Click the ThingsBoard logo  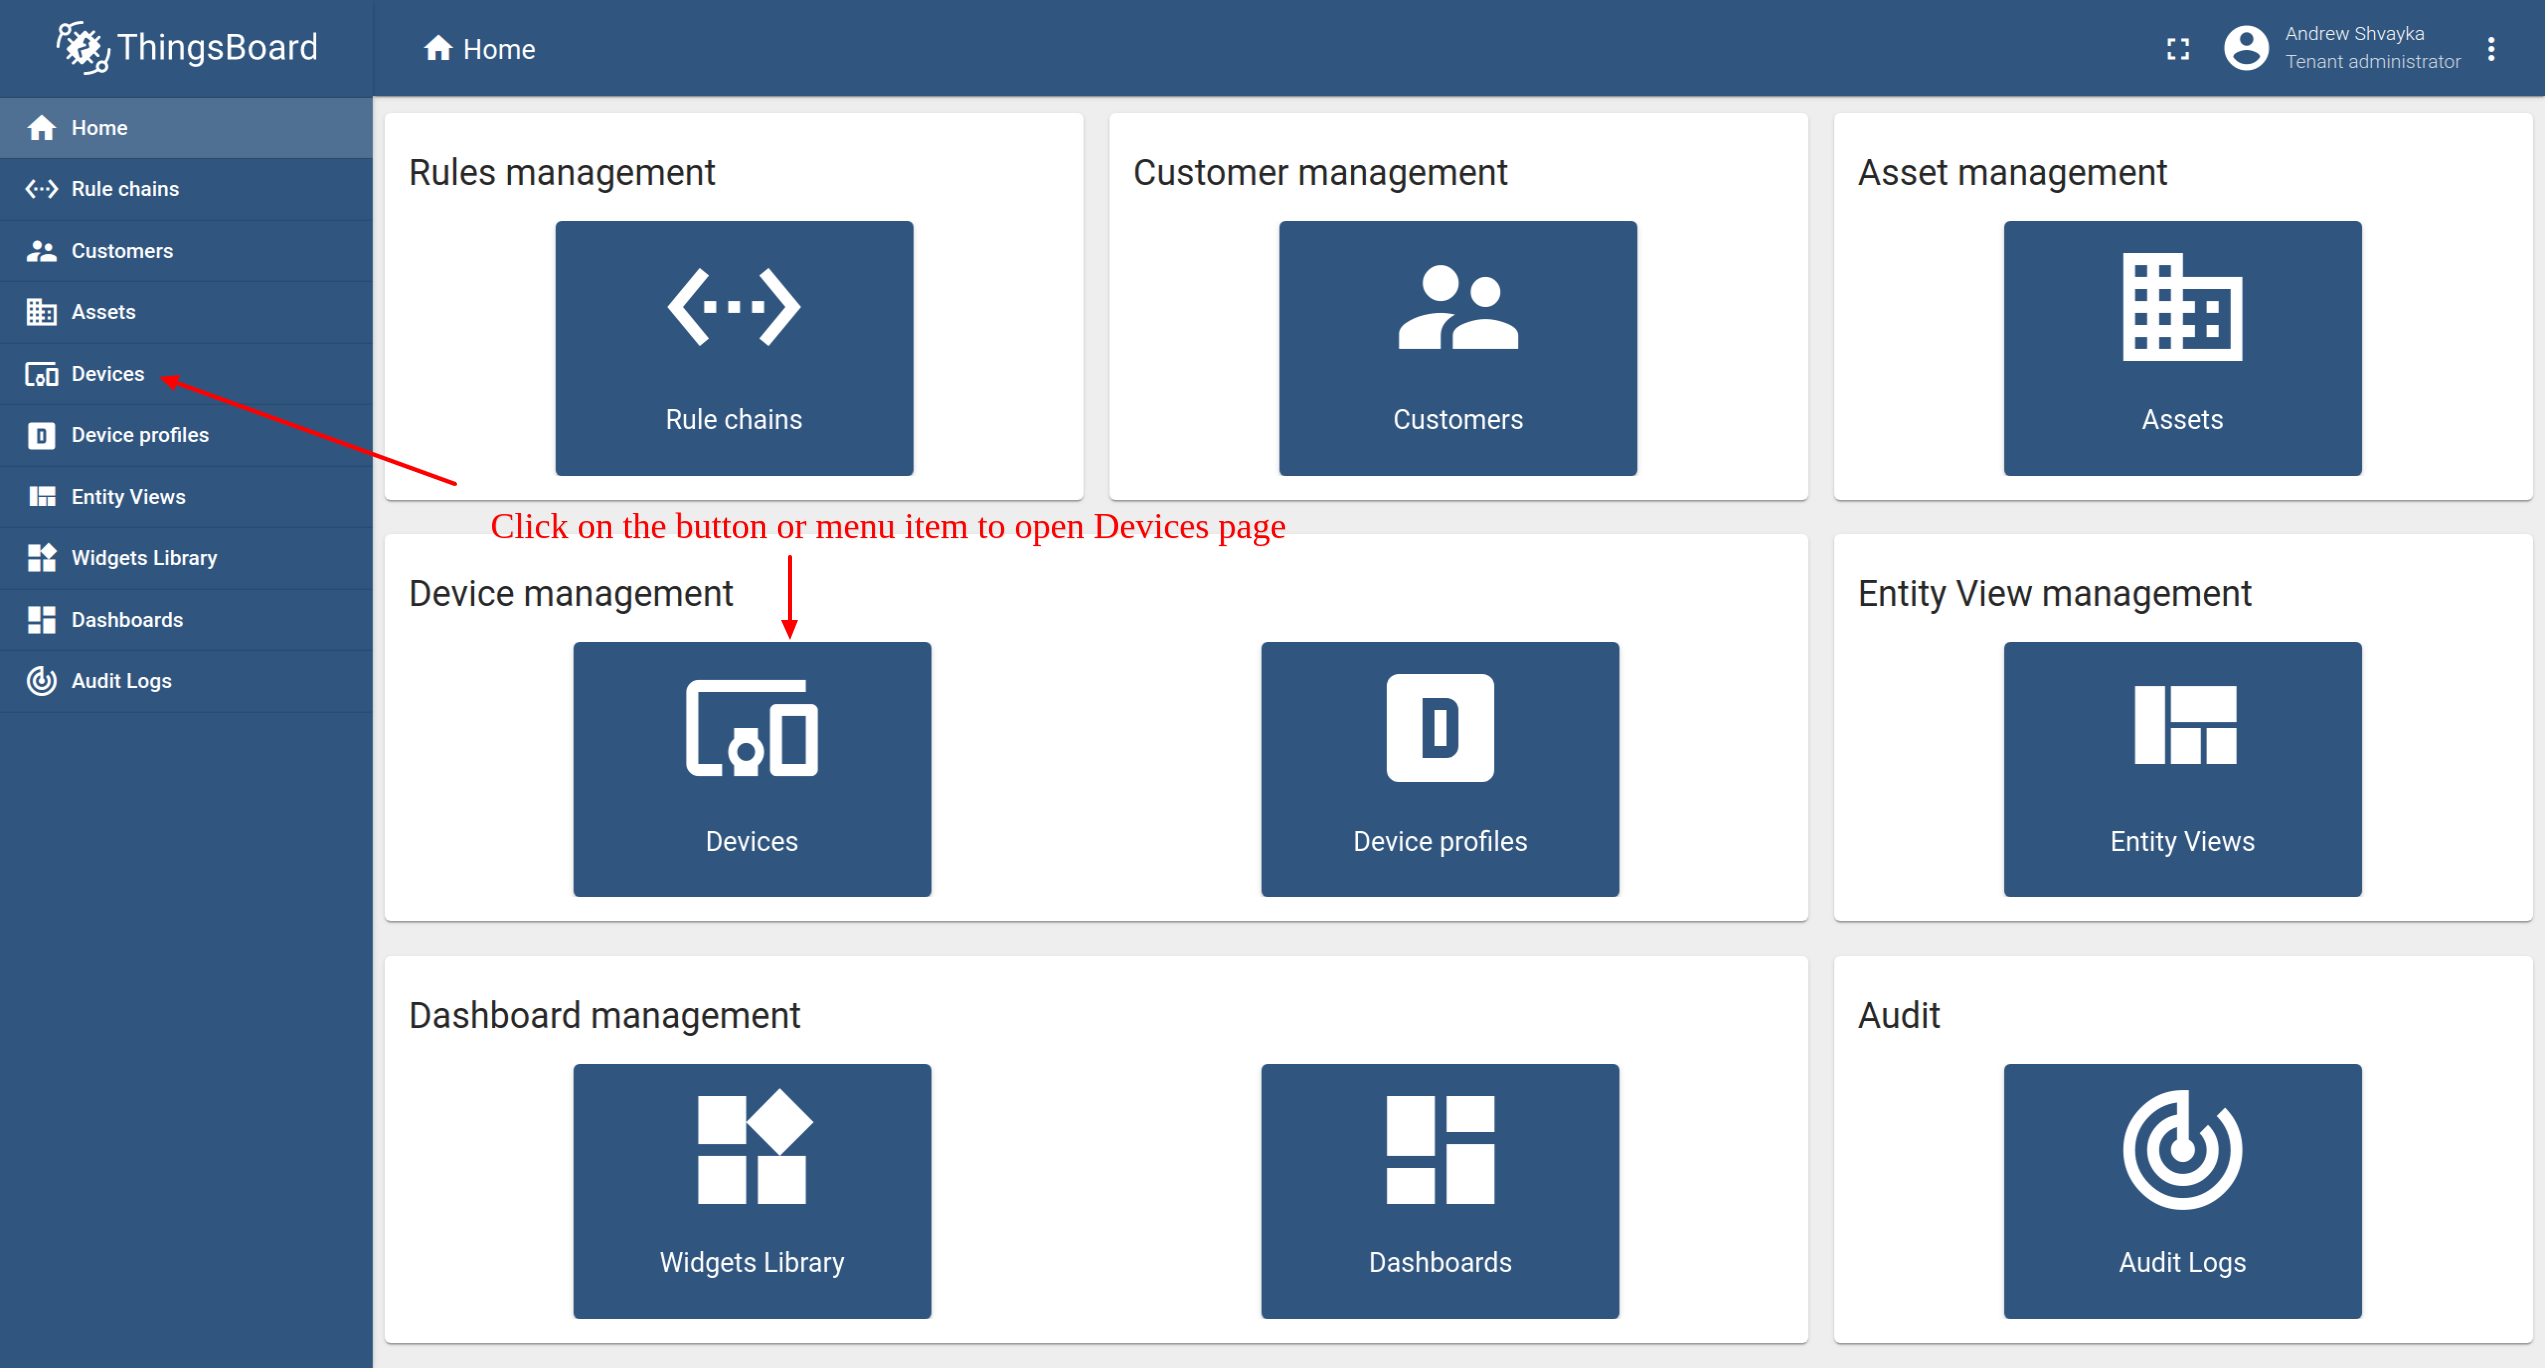click(187, 47)
